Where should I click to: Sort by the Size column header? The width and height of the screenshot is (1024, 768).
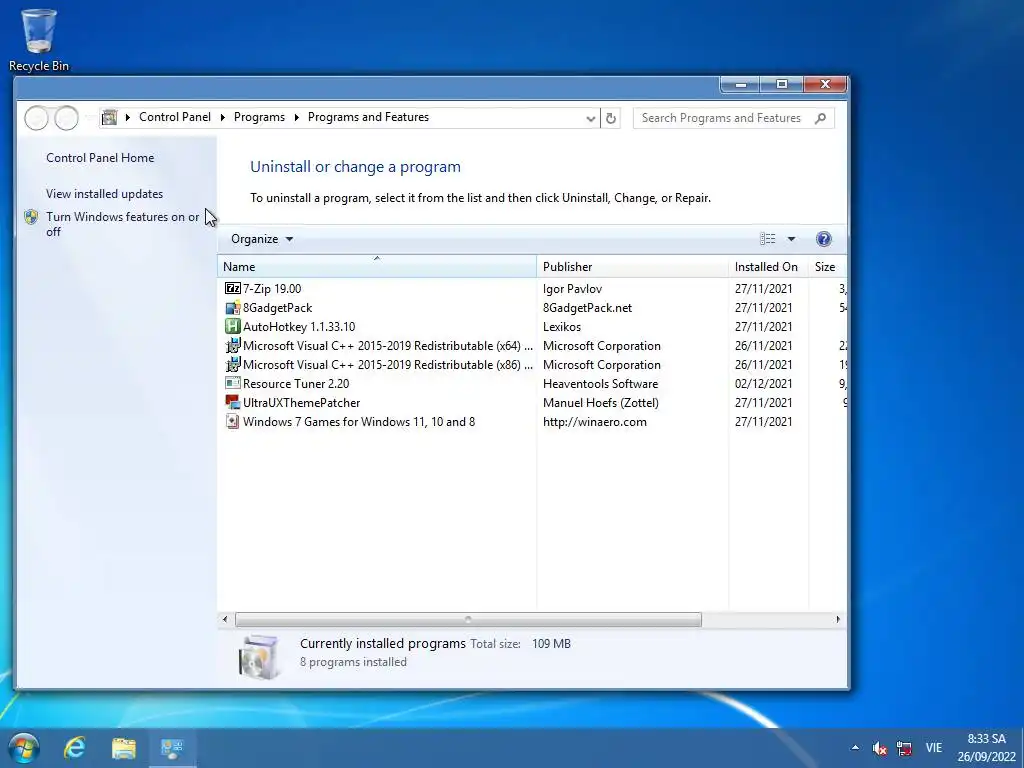(827, 266)
